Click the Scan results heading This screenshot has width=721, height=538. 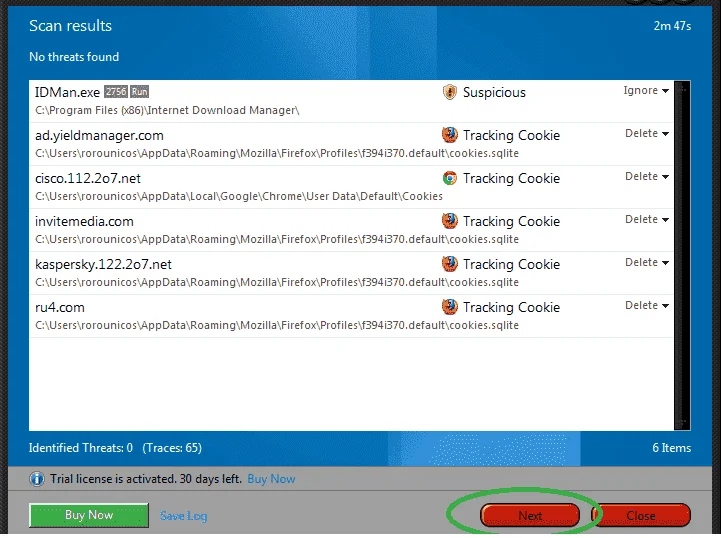(70, 26)
